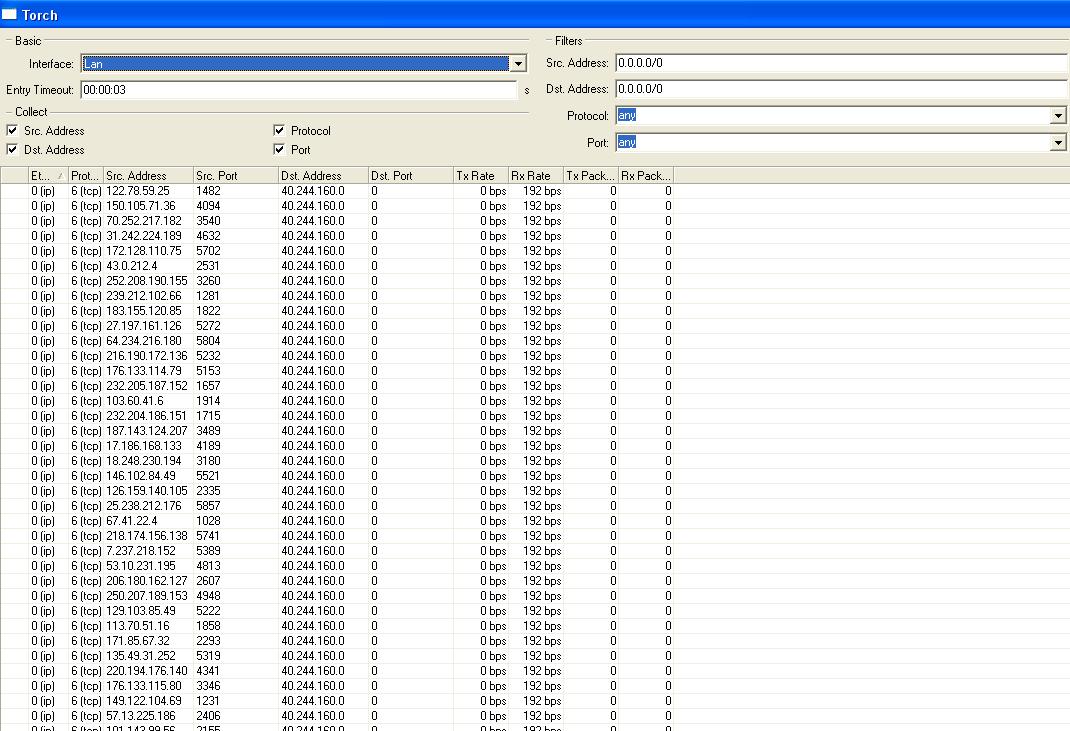Select the row with source 25.238.212.176

(x=337, y=506)
